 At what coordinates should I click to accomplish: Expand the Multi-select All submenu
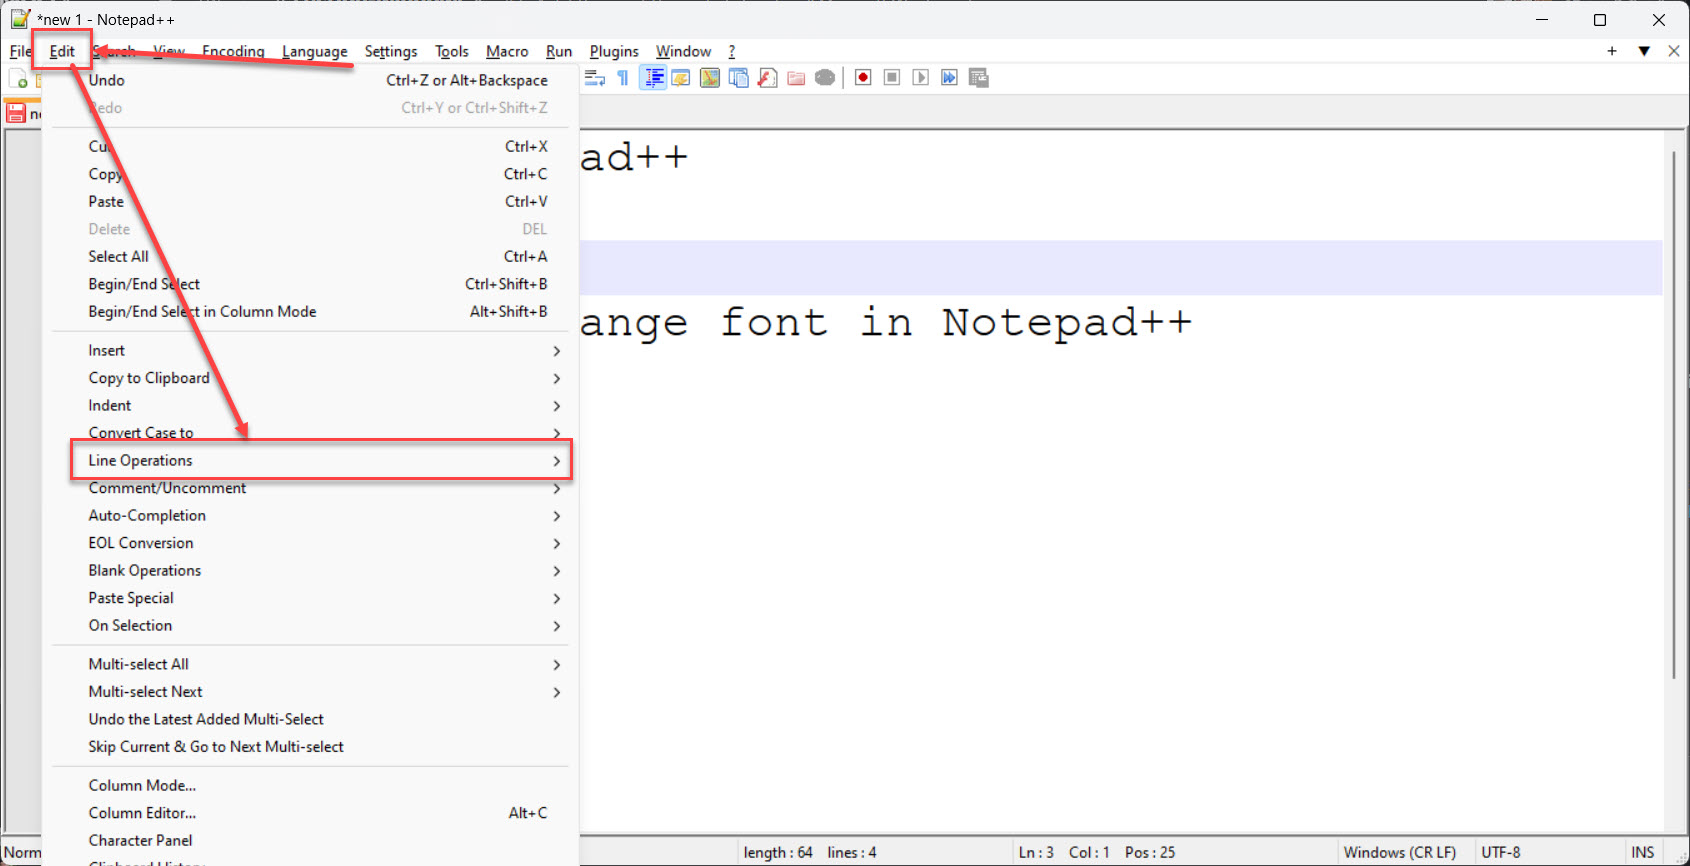click(311, 664)
